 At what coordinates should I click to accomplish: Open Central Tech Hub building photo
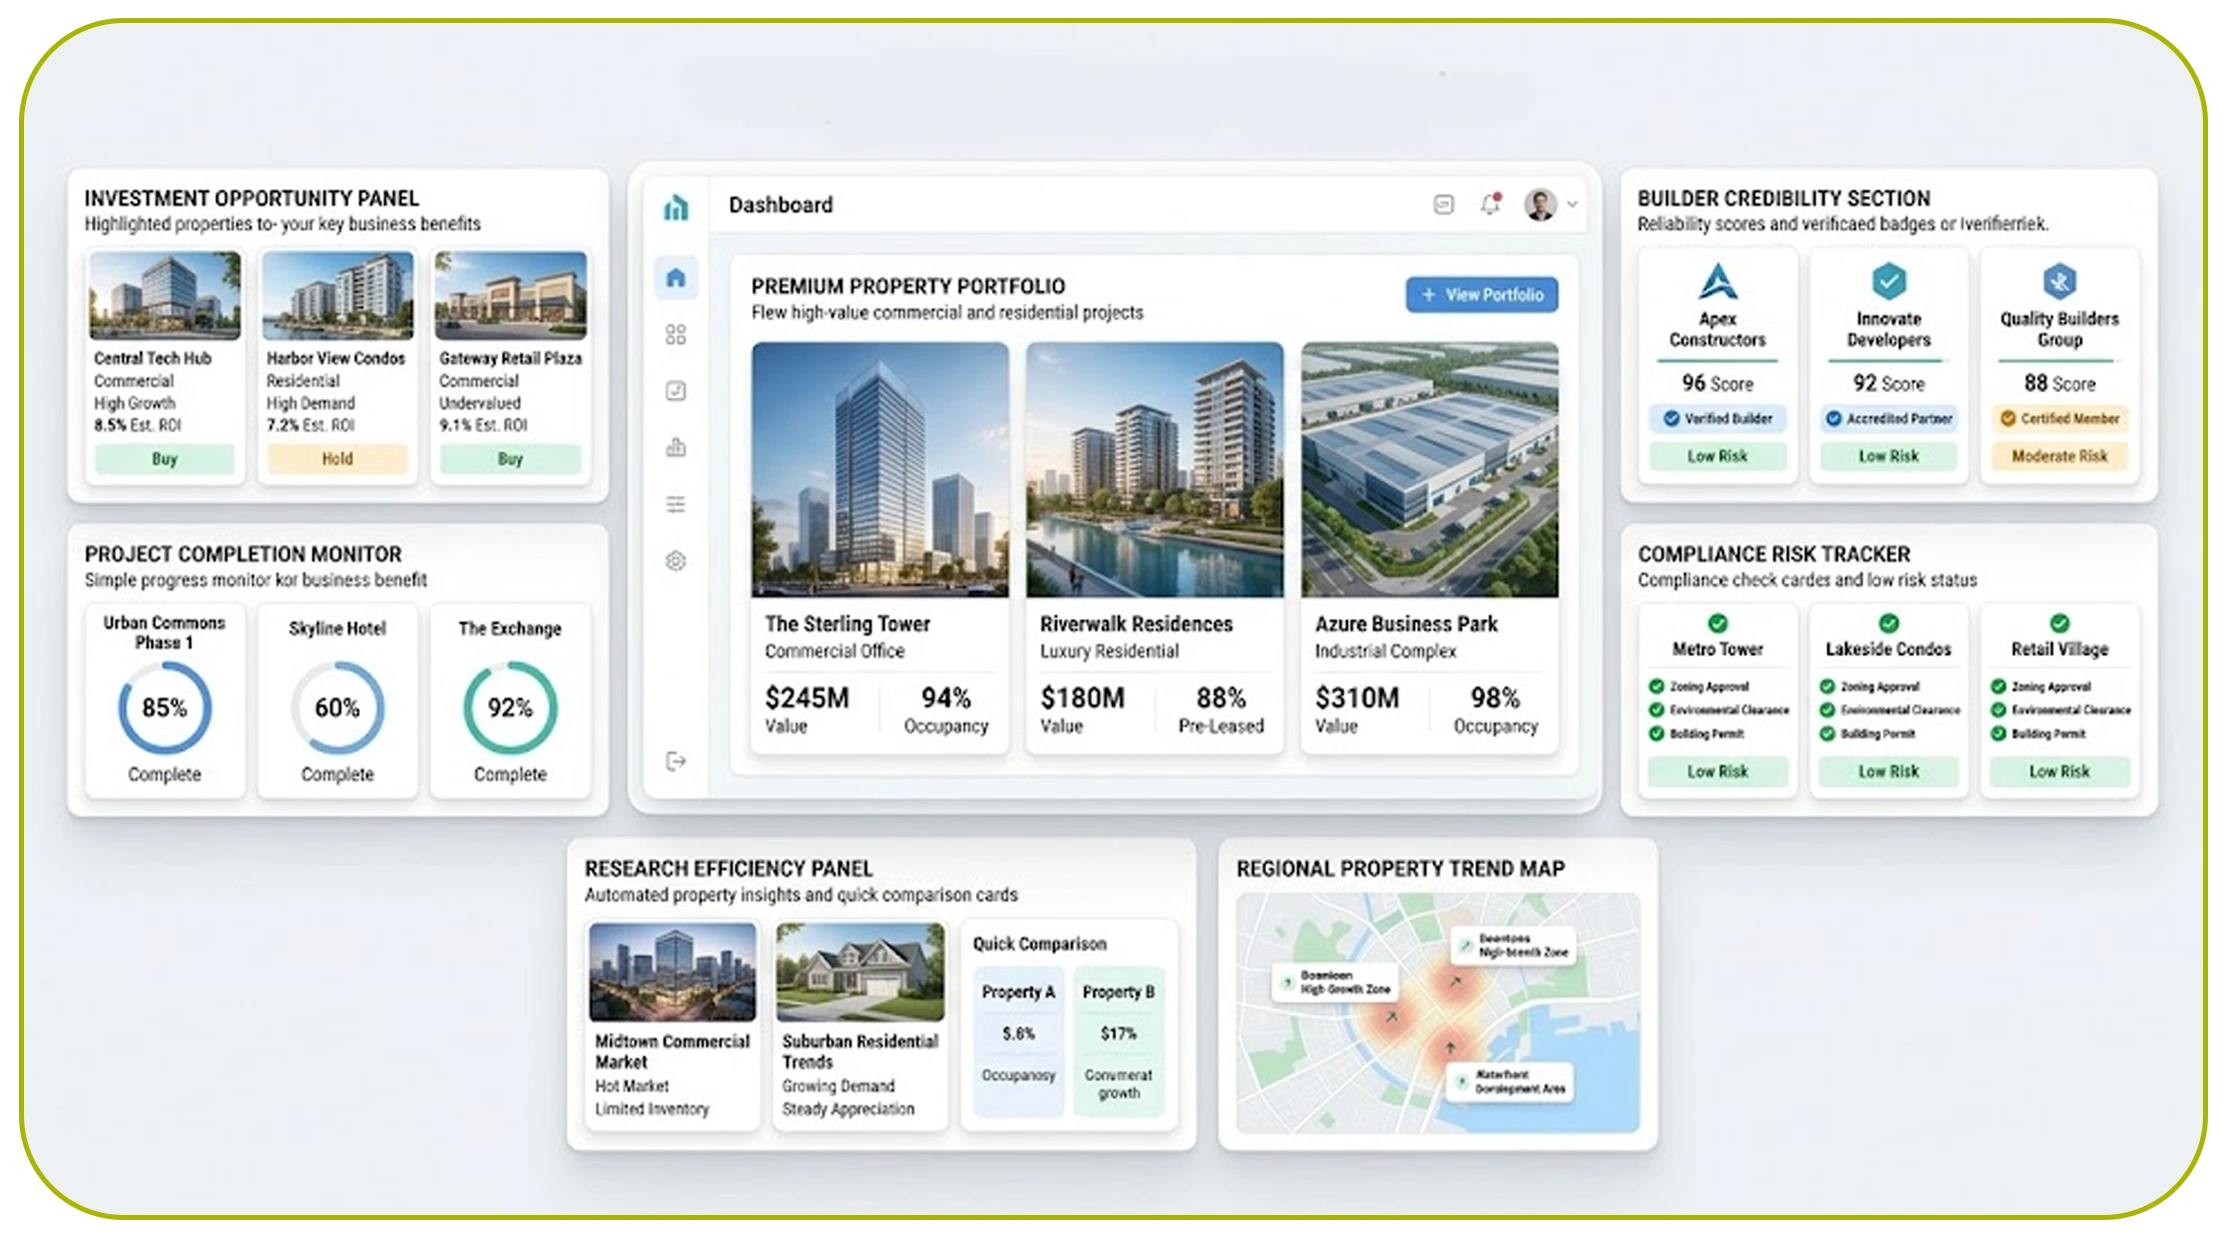(164, 296)
